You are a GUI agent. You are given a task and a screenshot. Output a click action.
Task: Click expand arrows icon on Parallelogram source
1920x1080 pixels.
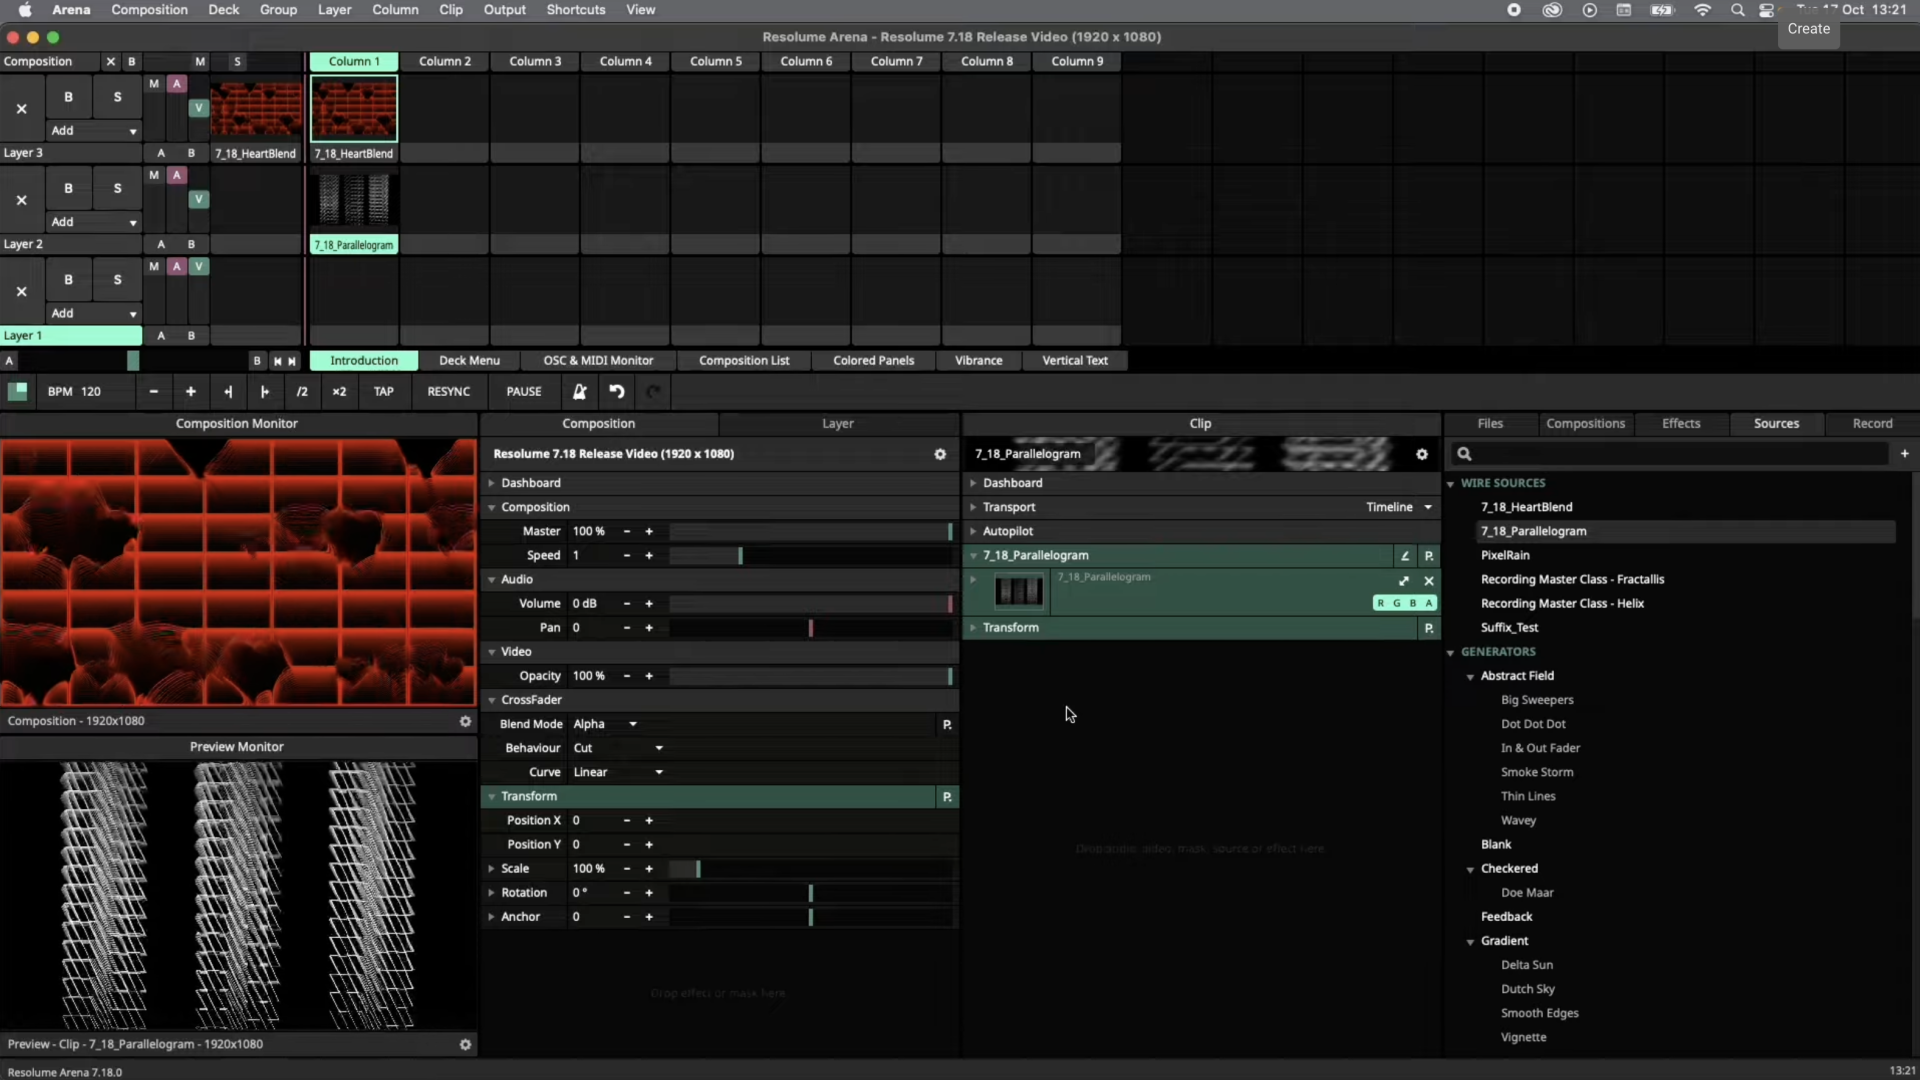pos(1404,581)
